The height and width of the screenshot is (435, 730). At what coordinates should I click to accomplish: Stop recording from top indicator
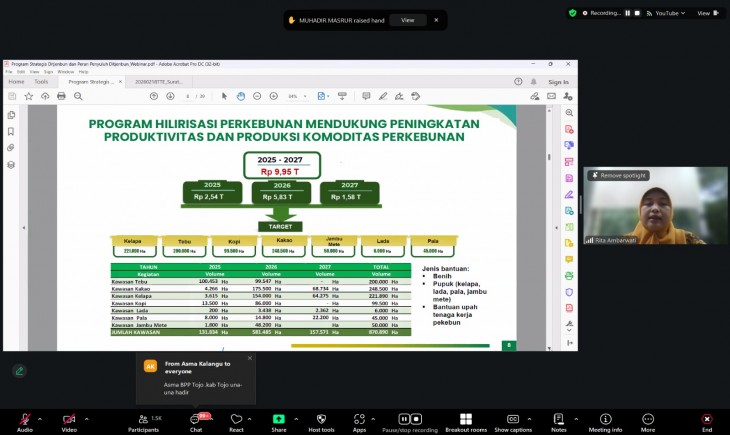pyautogui.click(x=637, y=13)
